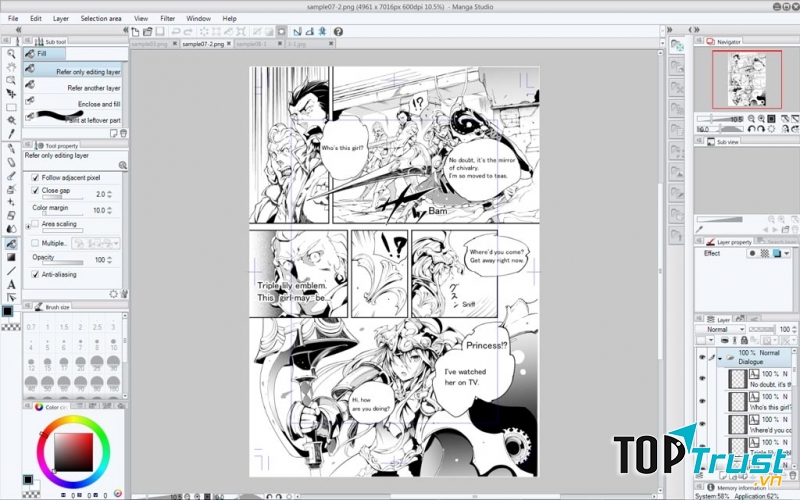
Task: Click the layer opacity slider
Action: pyautogui.click(x=761, y=330)
